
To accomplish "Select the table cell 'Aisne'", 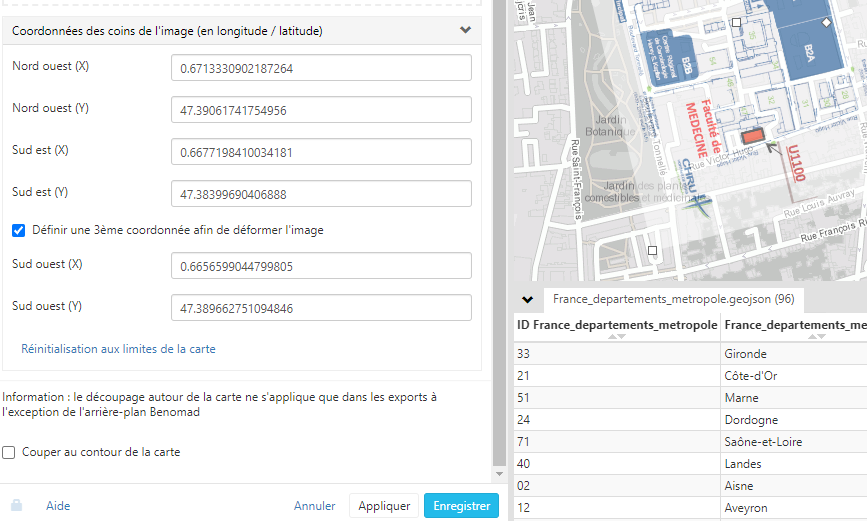I will click(794, 486).
